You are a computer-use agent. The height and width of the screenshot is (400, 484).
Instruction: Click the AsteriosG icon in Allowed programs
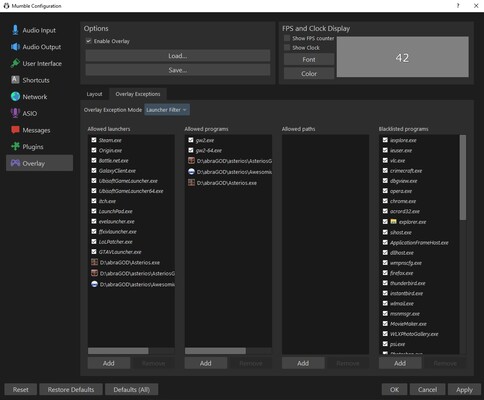(x=191, y=161)
